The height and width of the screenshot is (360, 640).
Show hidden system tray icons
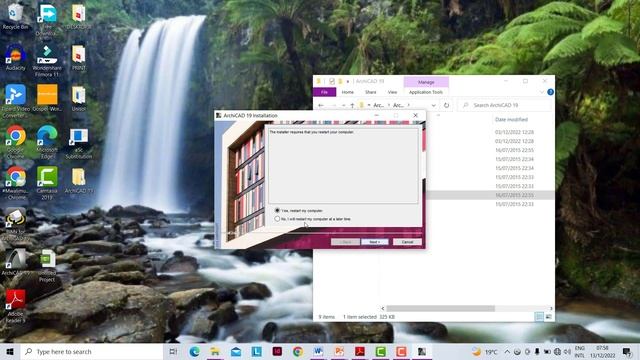click(507, 351)
